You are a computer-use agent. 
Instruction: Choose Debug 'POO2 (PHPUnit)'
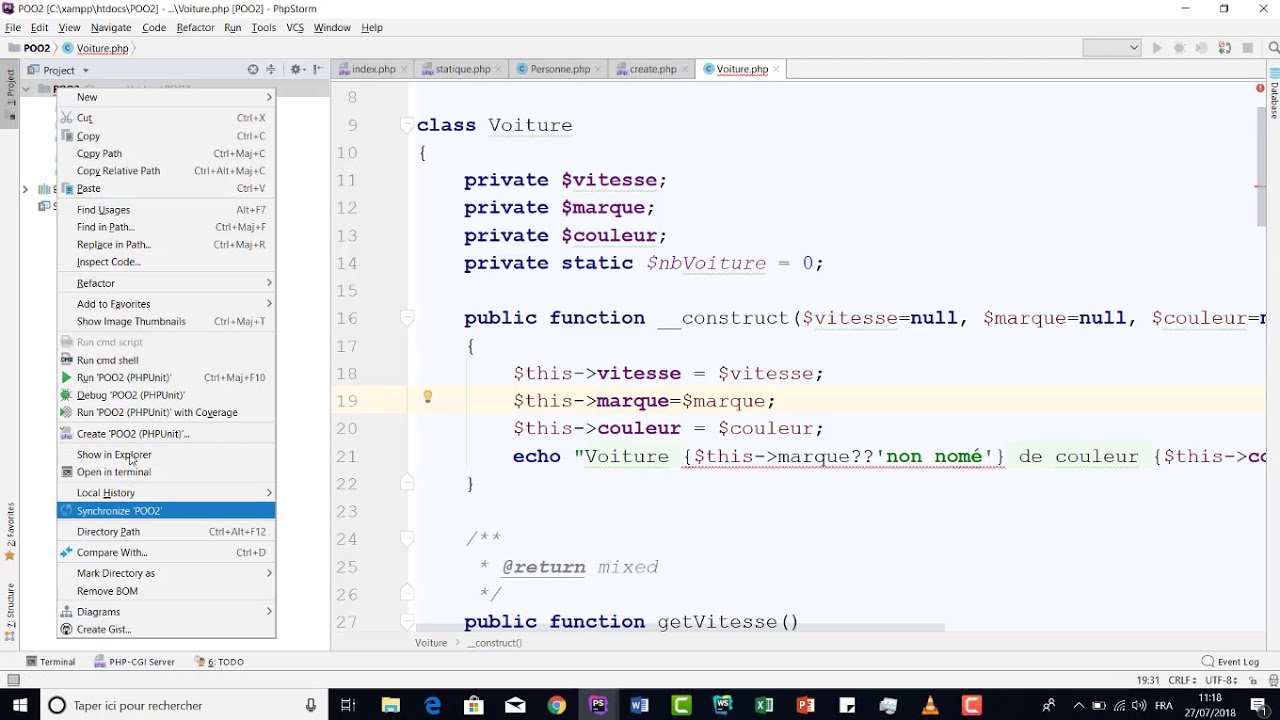(166, 395)
